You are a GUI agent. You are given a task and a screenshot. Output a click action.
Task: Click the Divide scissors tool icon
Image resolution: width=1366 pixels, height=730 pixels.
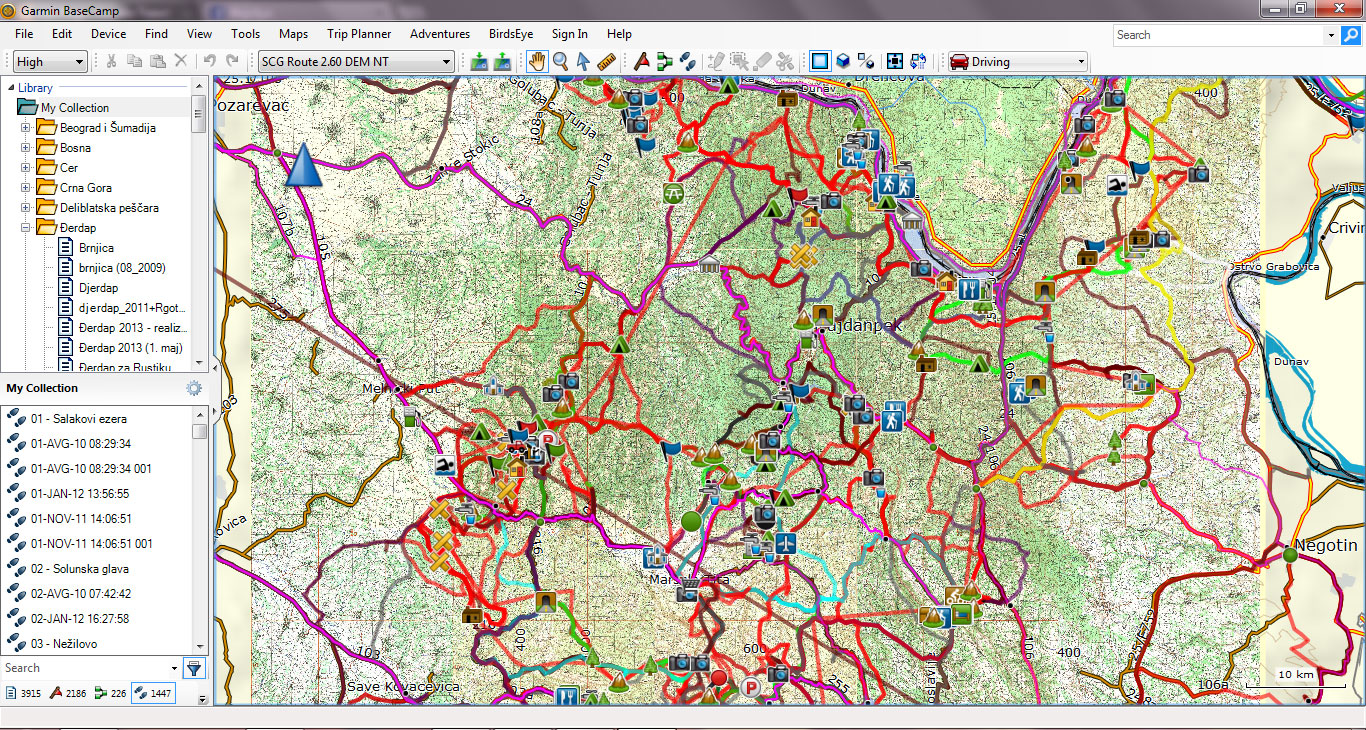pyautogui.click(x=784, y=62)
